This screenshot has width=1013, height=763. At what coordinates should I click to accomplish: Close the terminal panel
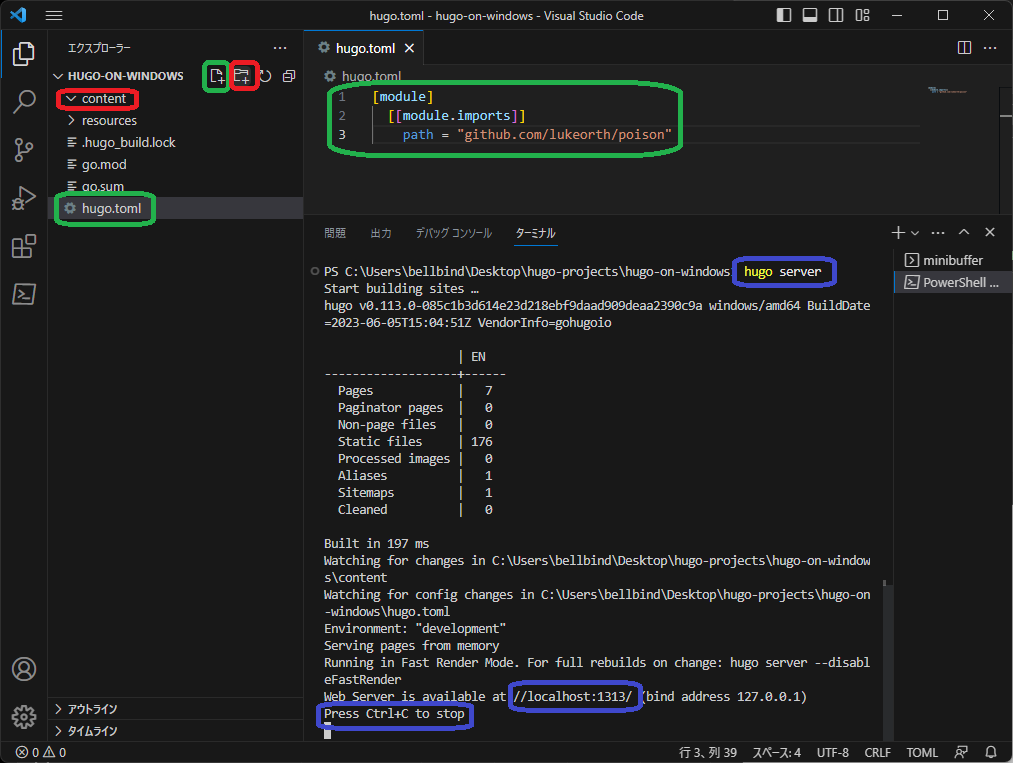click(x=990, y=233)
